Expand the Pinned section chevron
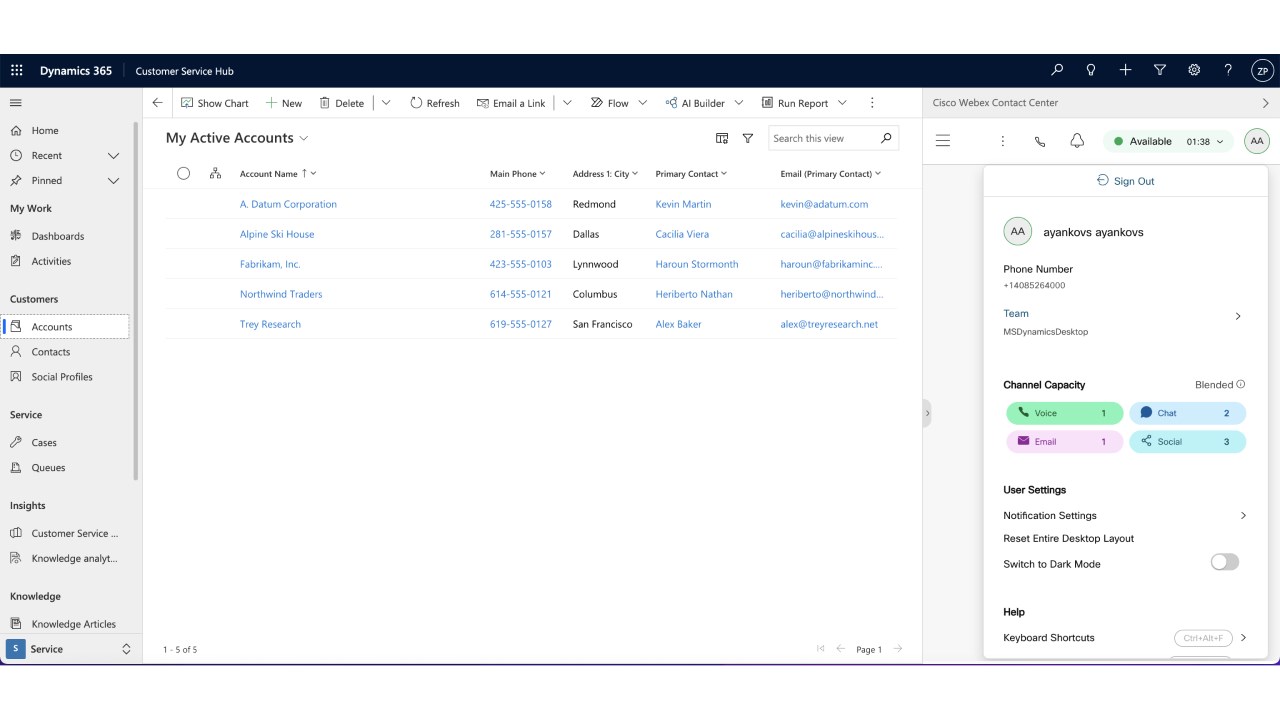 coord(113,181)
